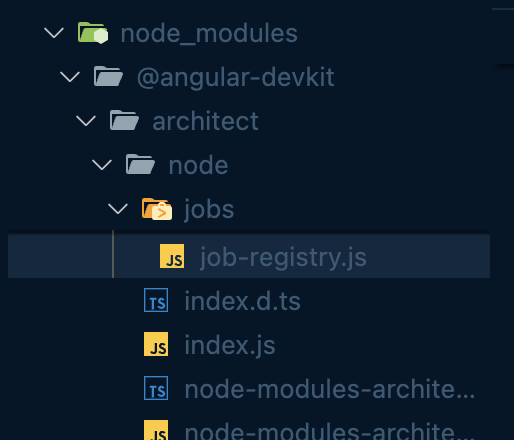
Task: Click the green node_modules folder icon
Action: coord(93,33)
